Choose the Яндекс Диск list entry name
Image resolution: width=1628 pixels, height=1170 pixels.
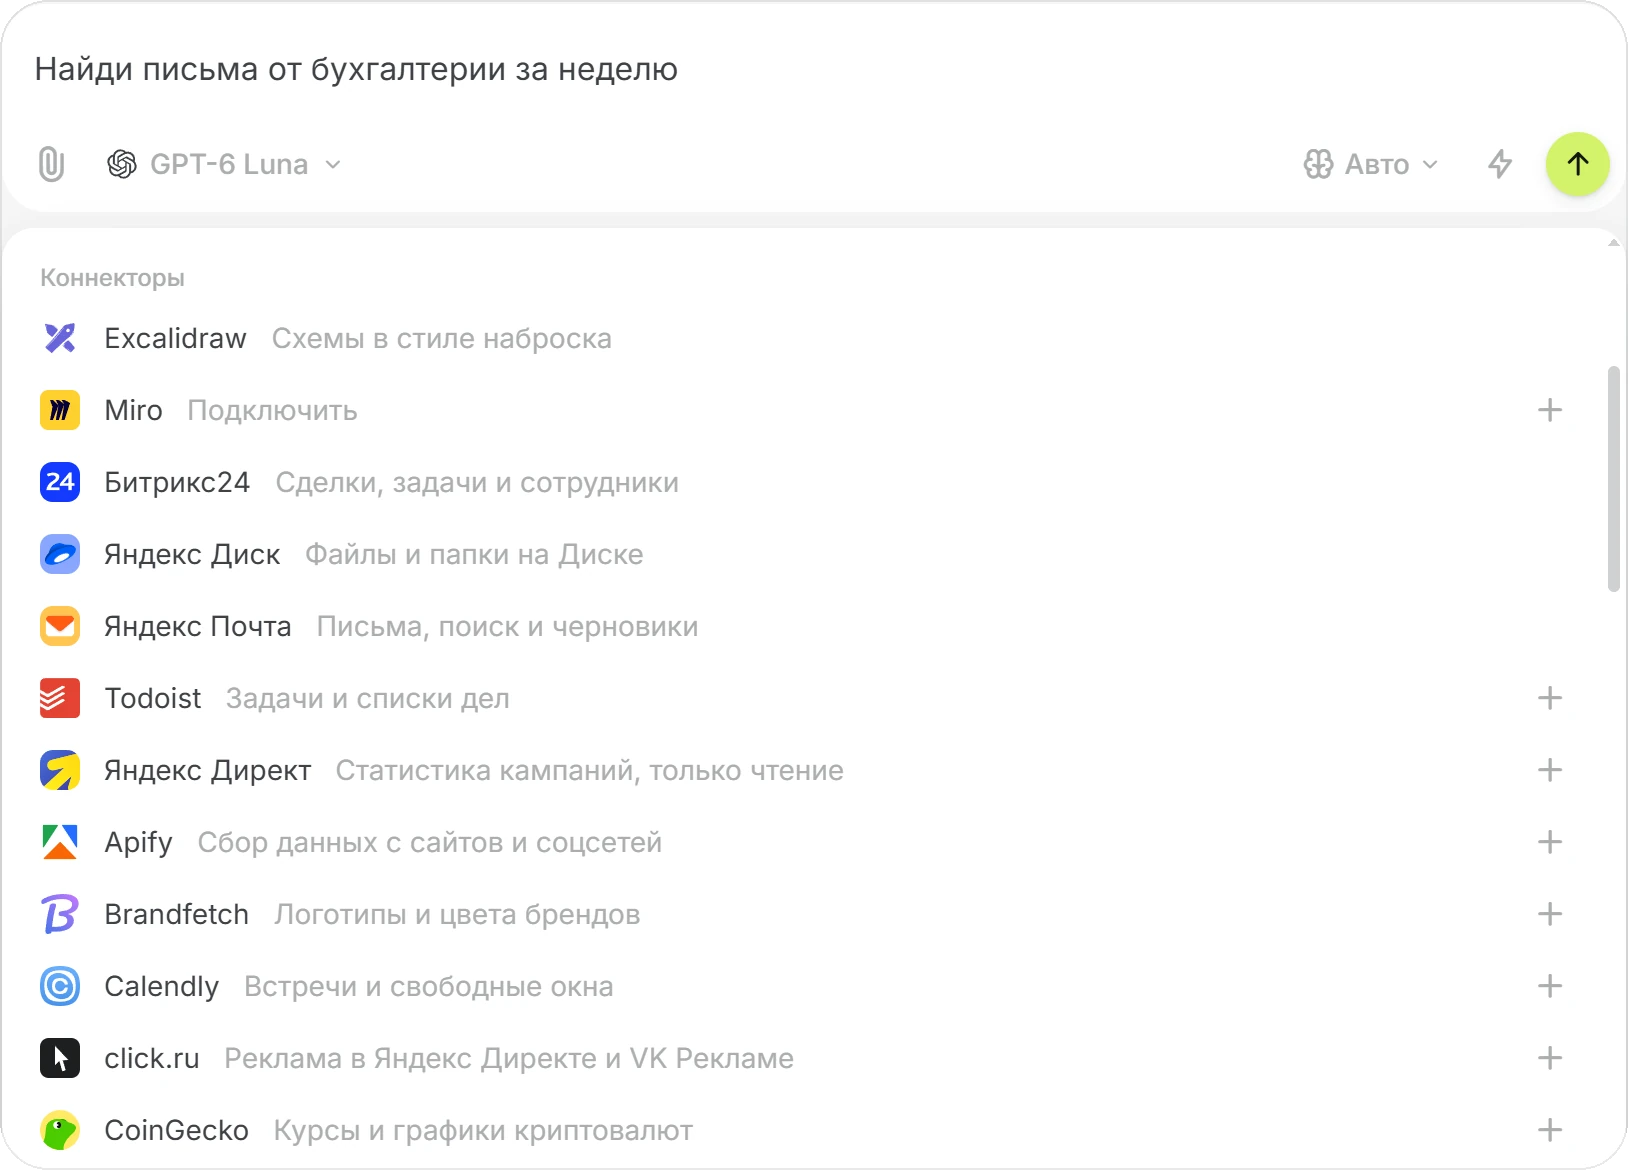click(192, 554)
